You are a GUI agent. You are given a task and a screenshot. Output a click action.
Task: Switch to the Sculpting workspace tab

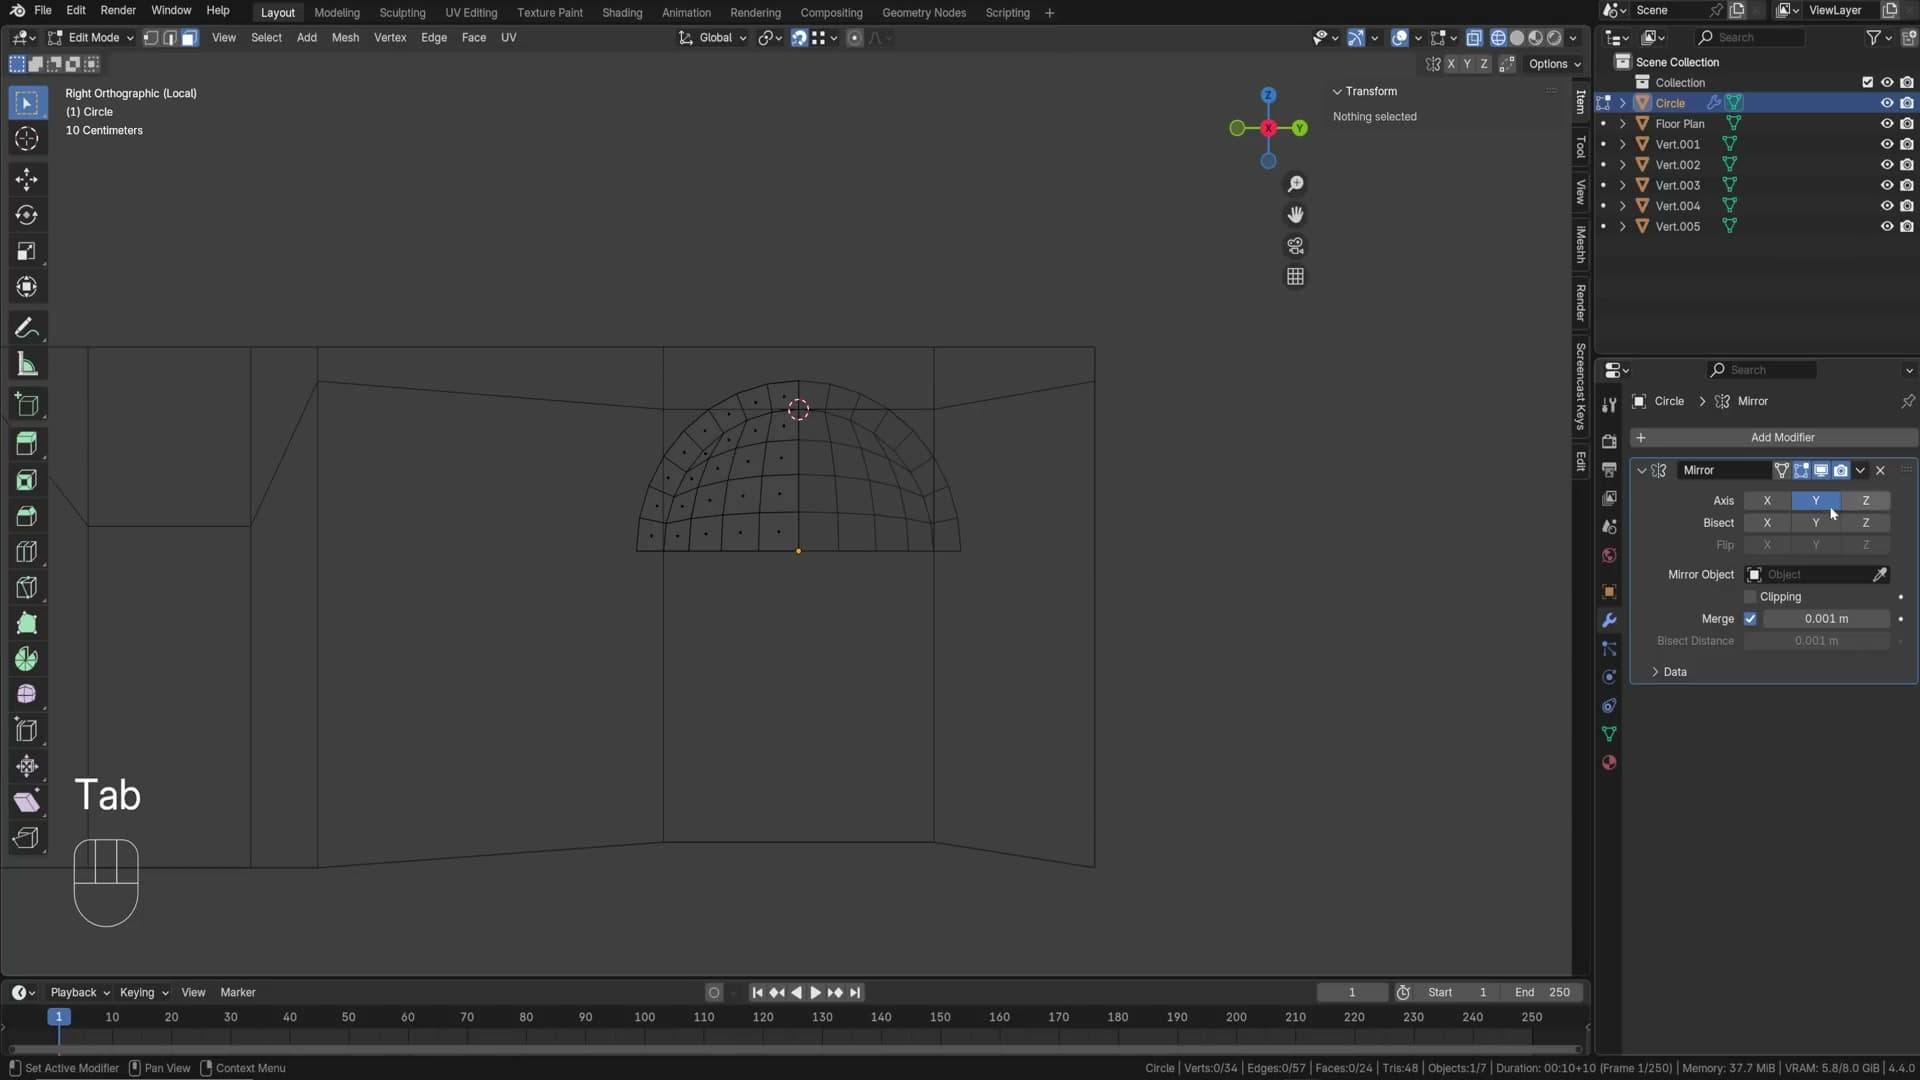(402, 12)
